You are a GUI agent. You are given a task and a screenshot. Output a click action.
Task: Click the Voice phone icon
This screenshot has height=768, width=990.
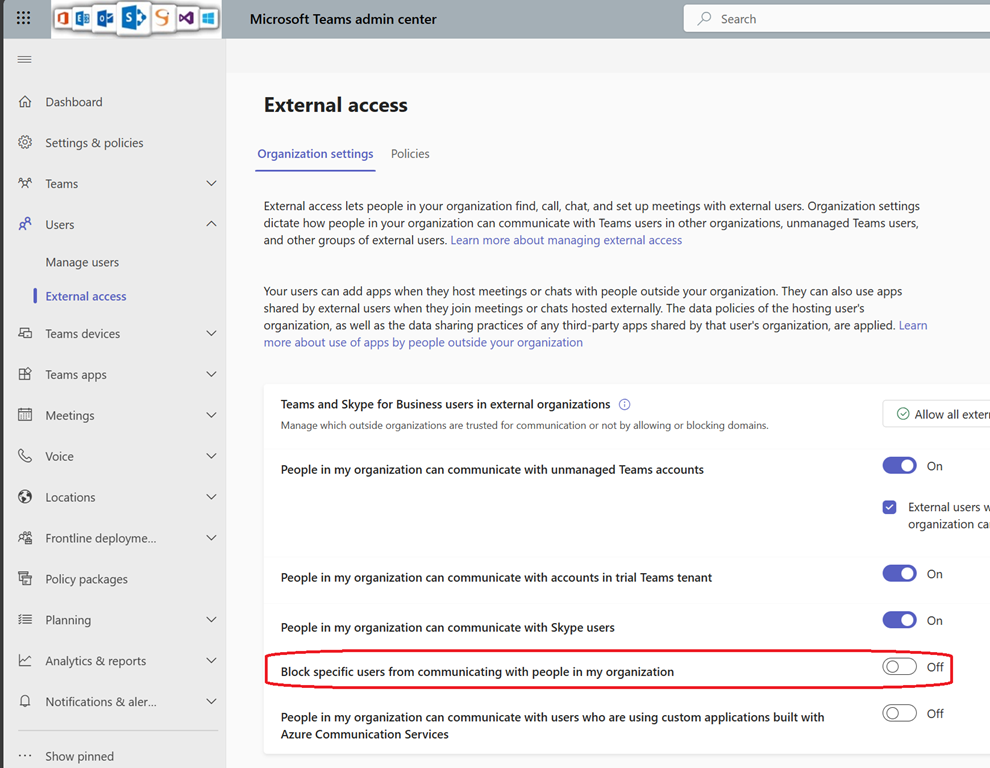pyautogui.click(x=25, y=456)
